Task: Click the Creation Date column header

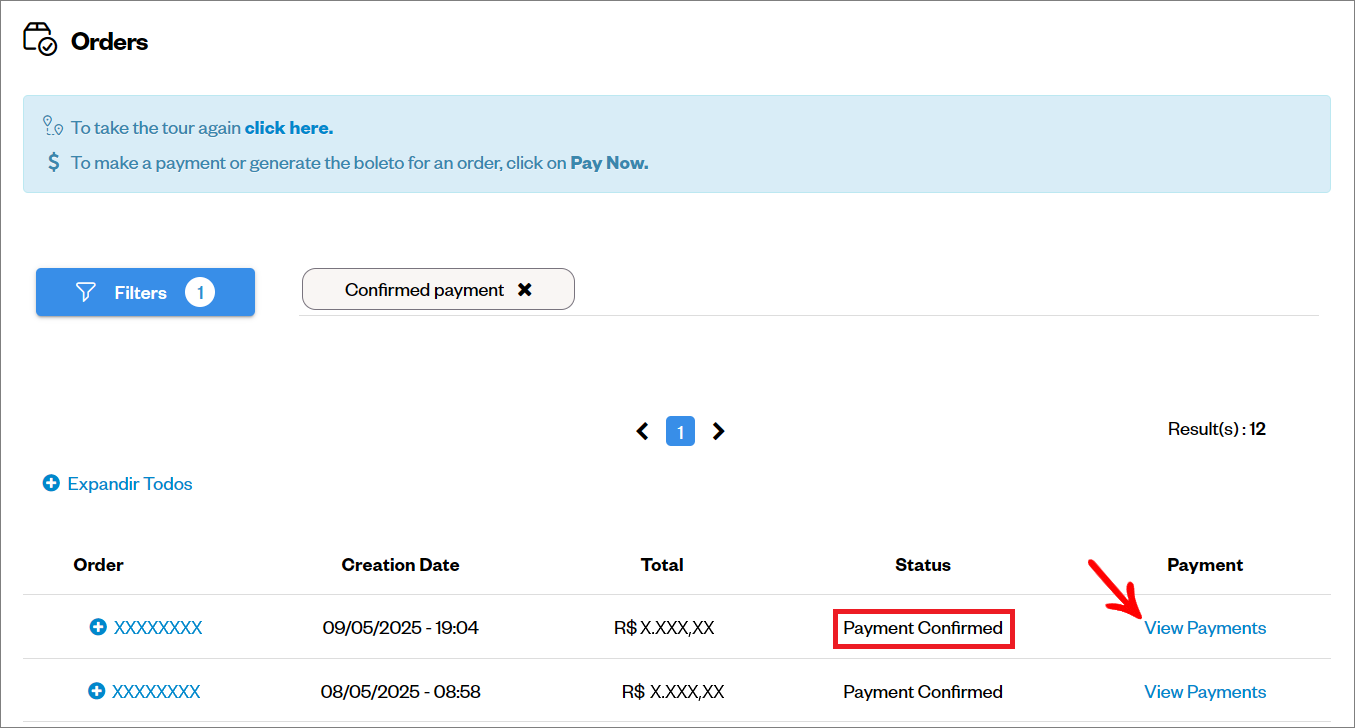Action: click(400, 565)
